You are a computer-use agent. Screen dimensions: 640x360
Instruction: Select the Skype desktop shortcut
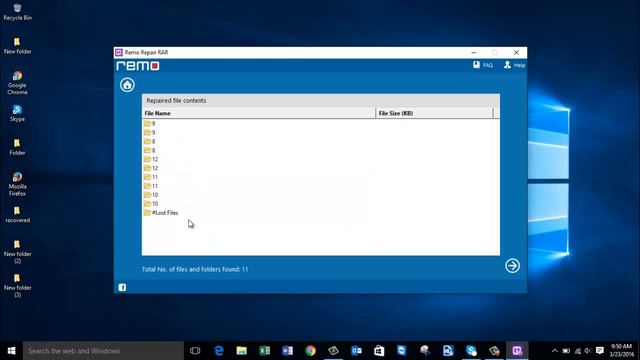[17, 113]
